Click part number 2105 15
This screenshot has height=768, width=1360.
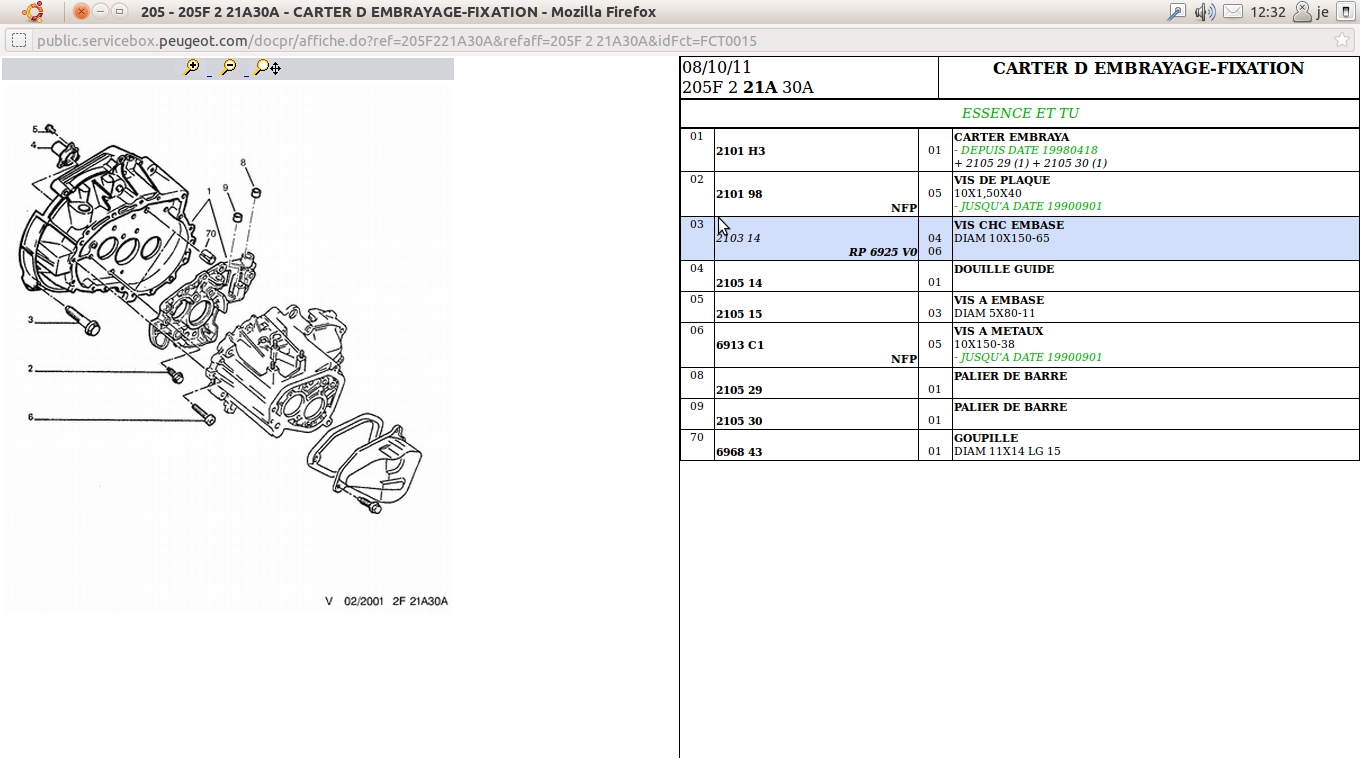(739, 314)
